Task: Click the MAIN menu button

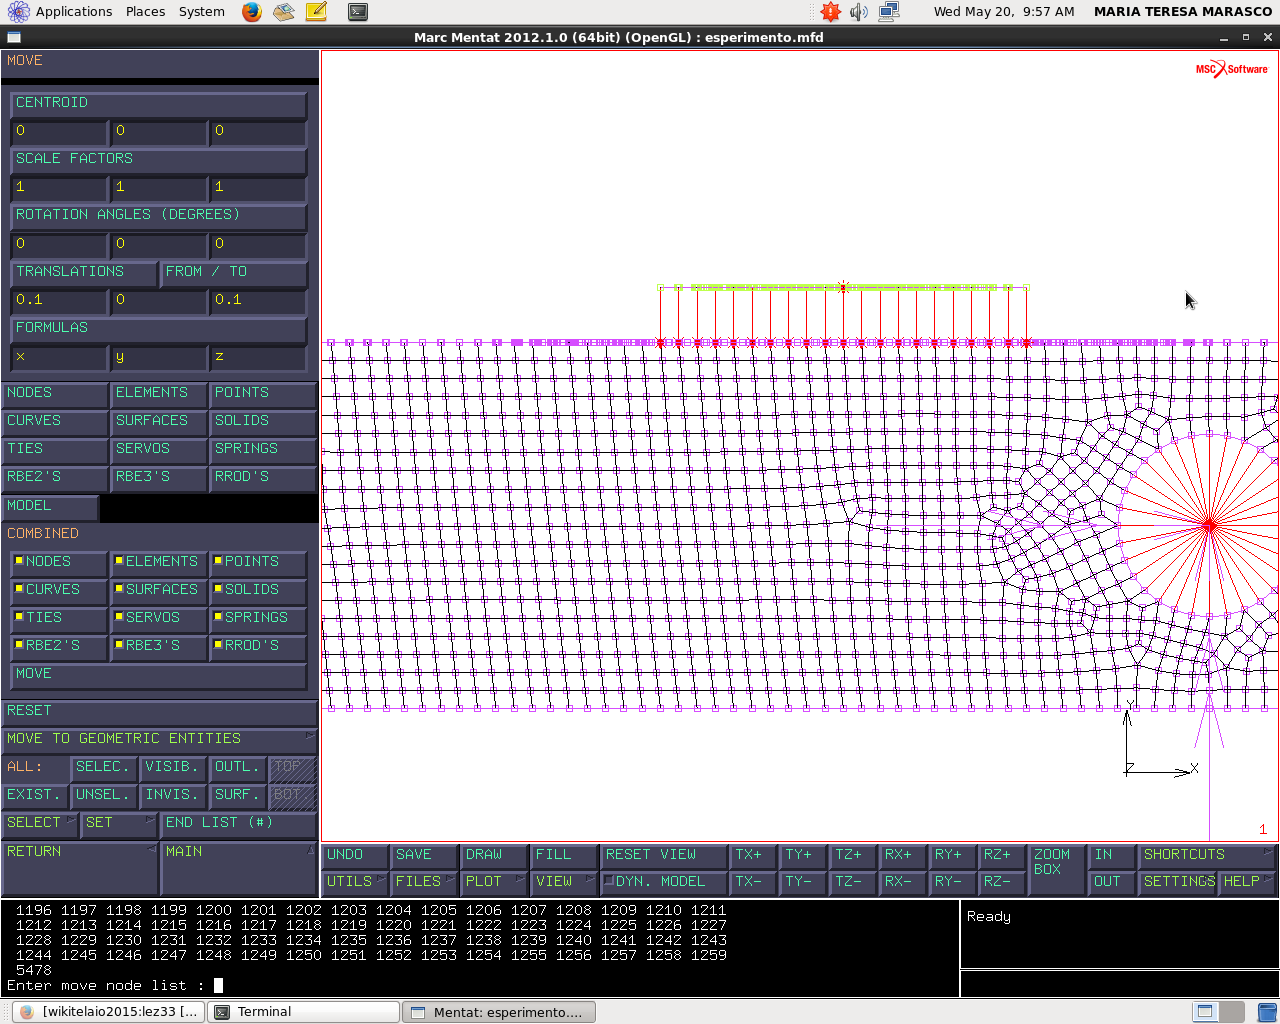Action: (x=239, y=868)
